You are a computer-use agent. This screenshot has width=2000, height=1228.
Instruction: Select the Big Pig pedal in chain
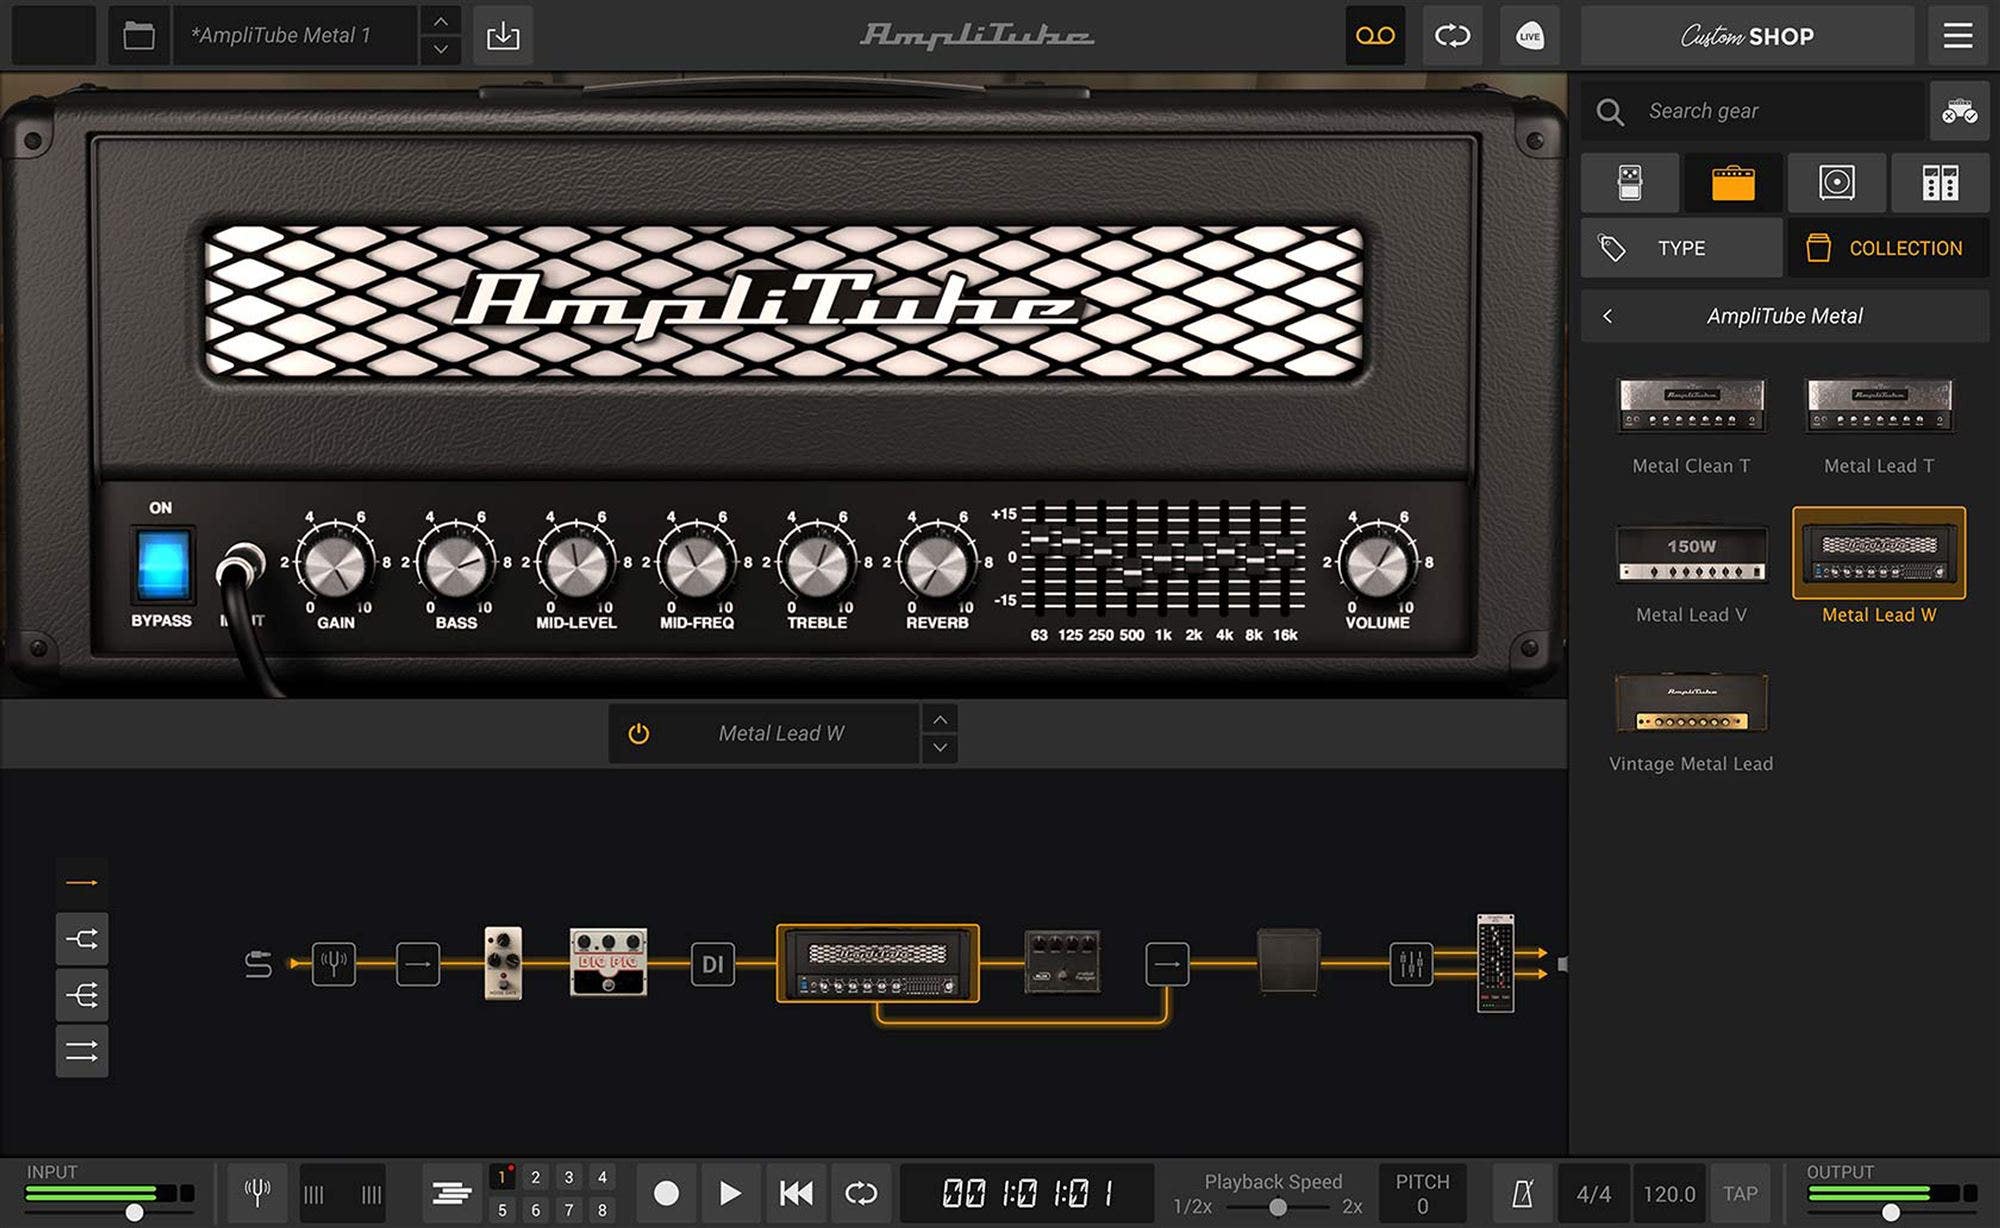pyautogui.click(x=608, y=962)
